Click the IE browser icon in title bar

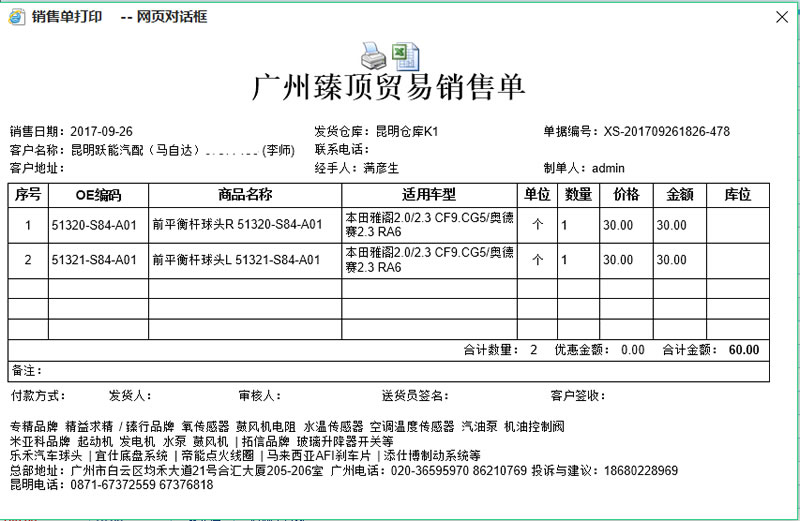16,17
